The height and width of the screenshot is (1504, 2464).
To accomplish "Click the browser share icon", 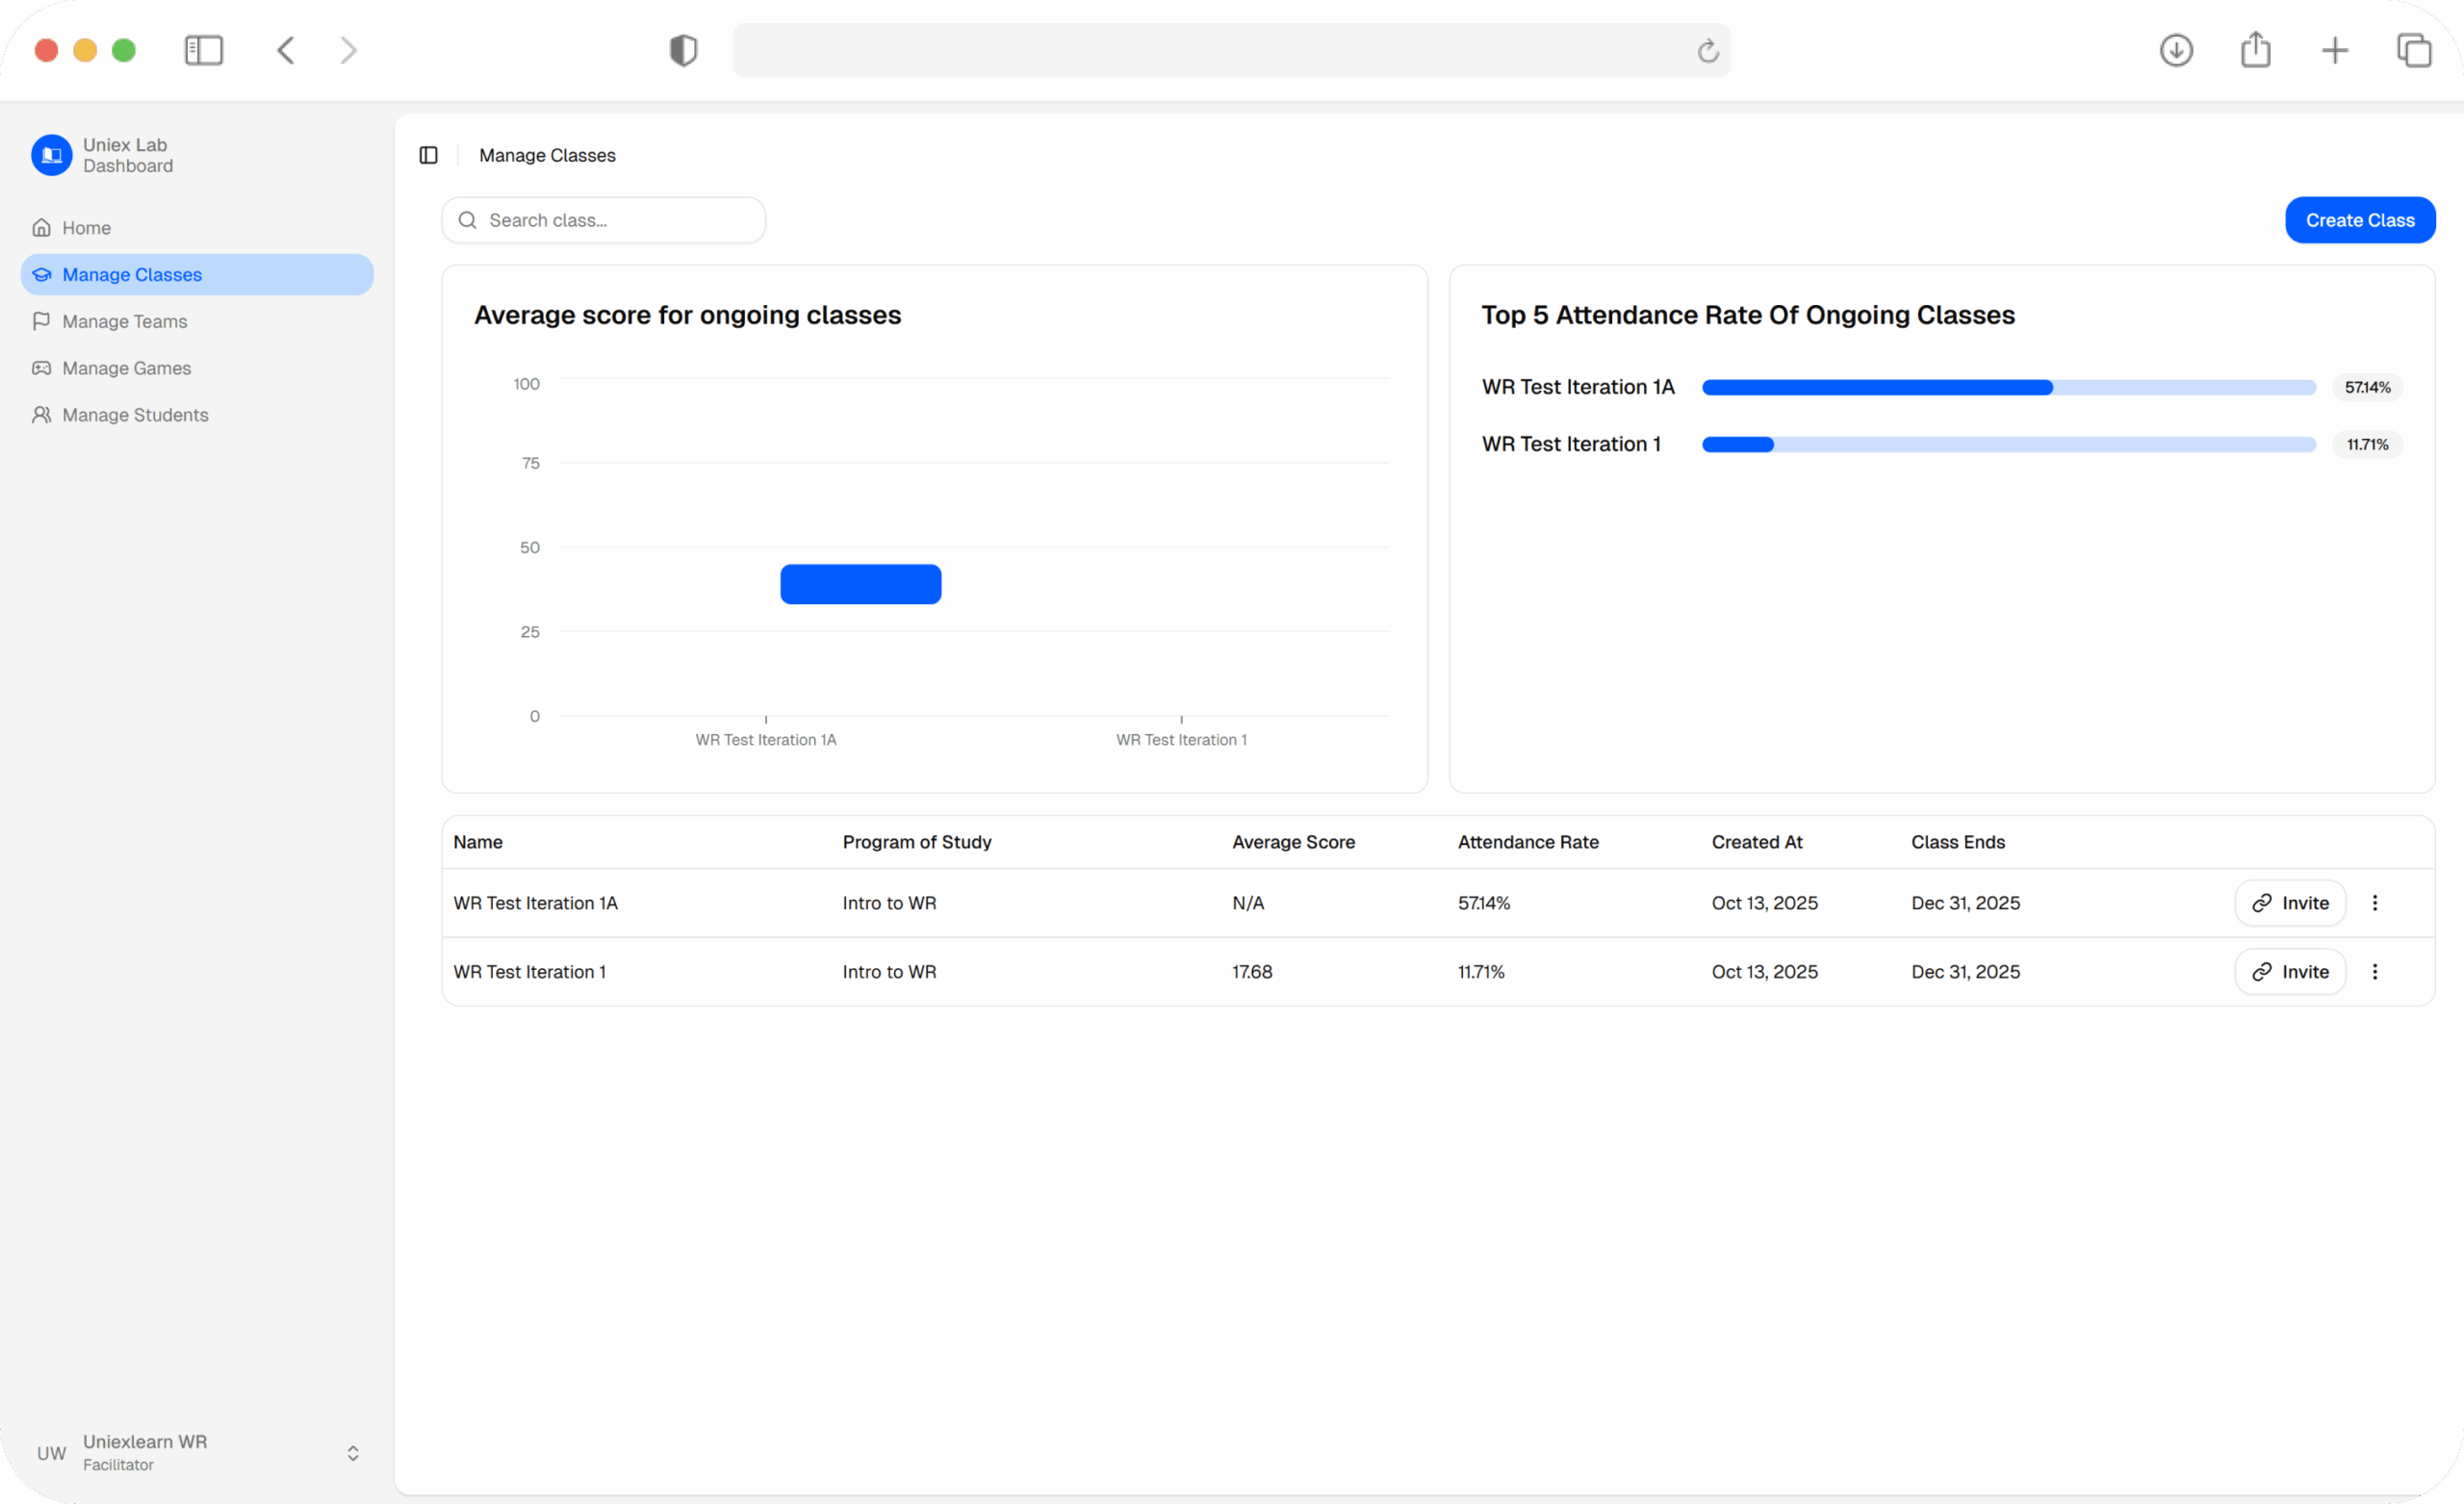I will (x=2255, y=50).
